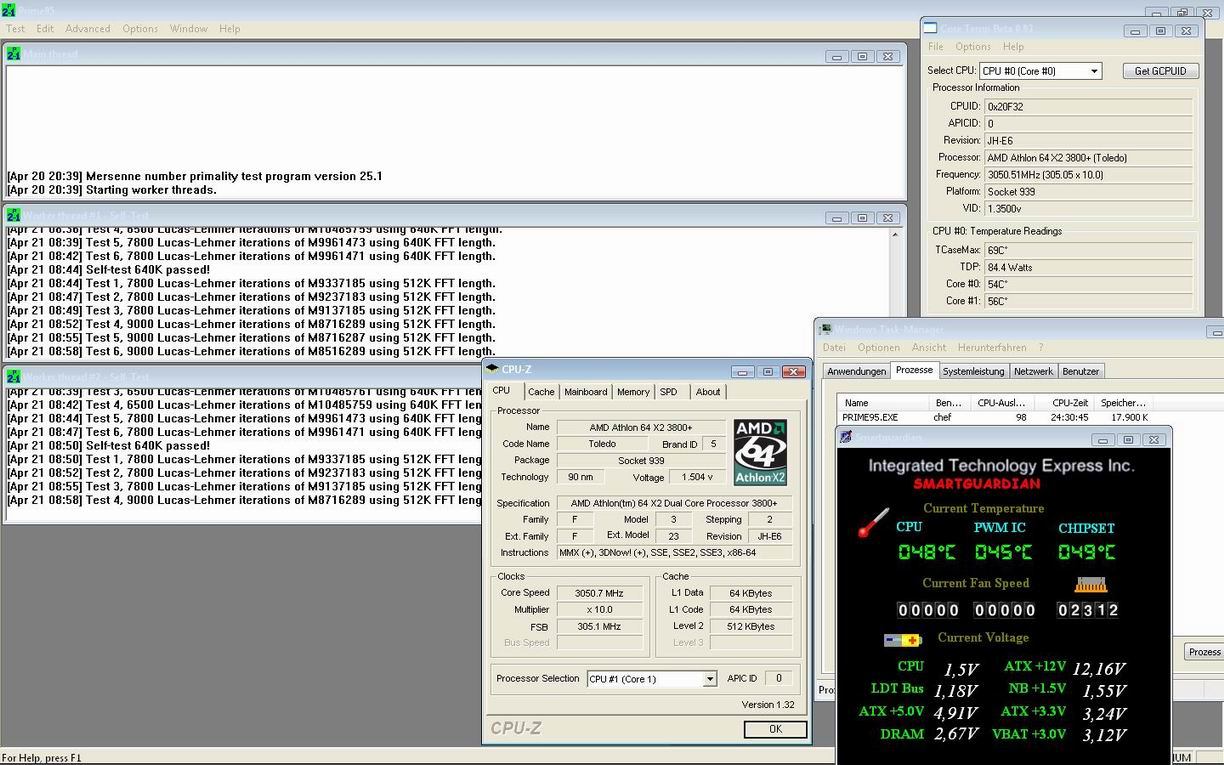Click the VID value 1.3500v
This screenshot has height=765, width=1224.
[1088, 208]
